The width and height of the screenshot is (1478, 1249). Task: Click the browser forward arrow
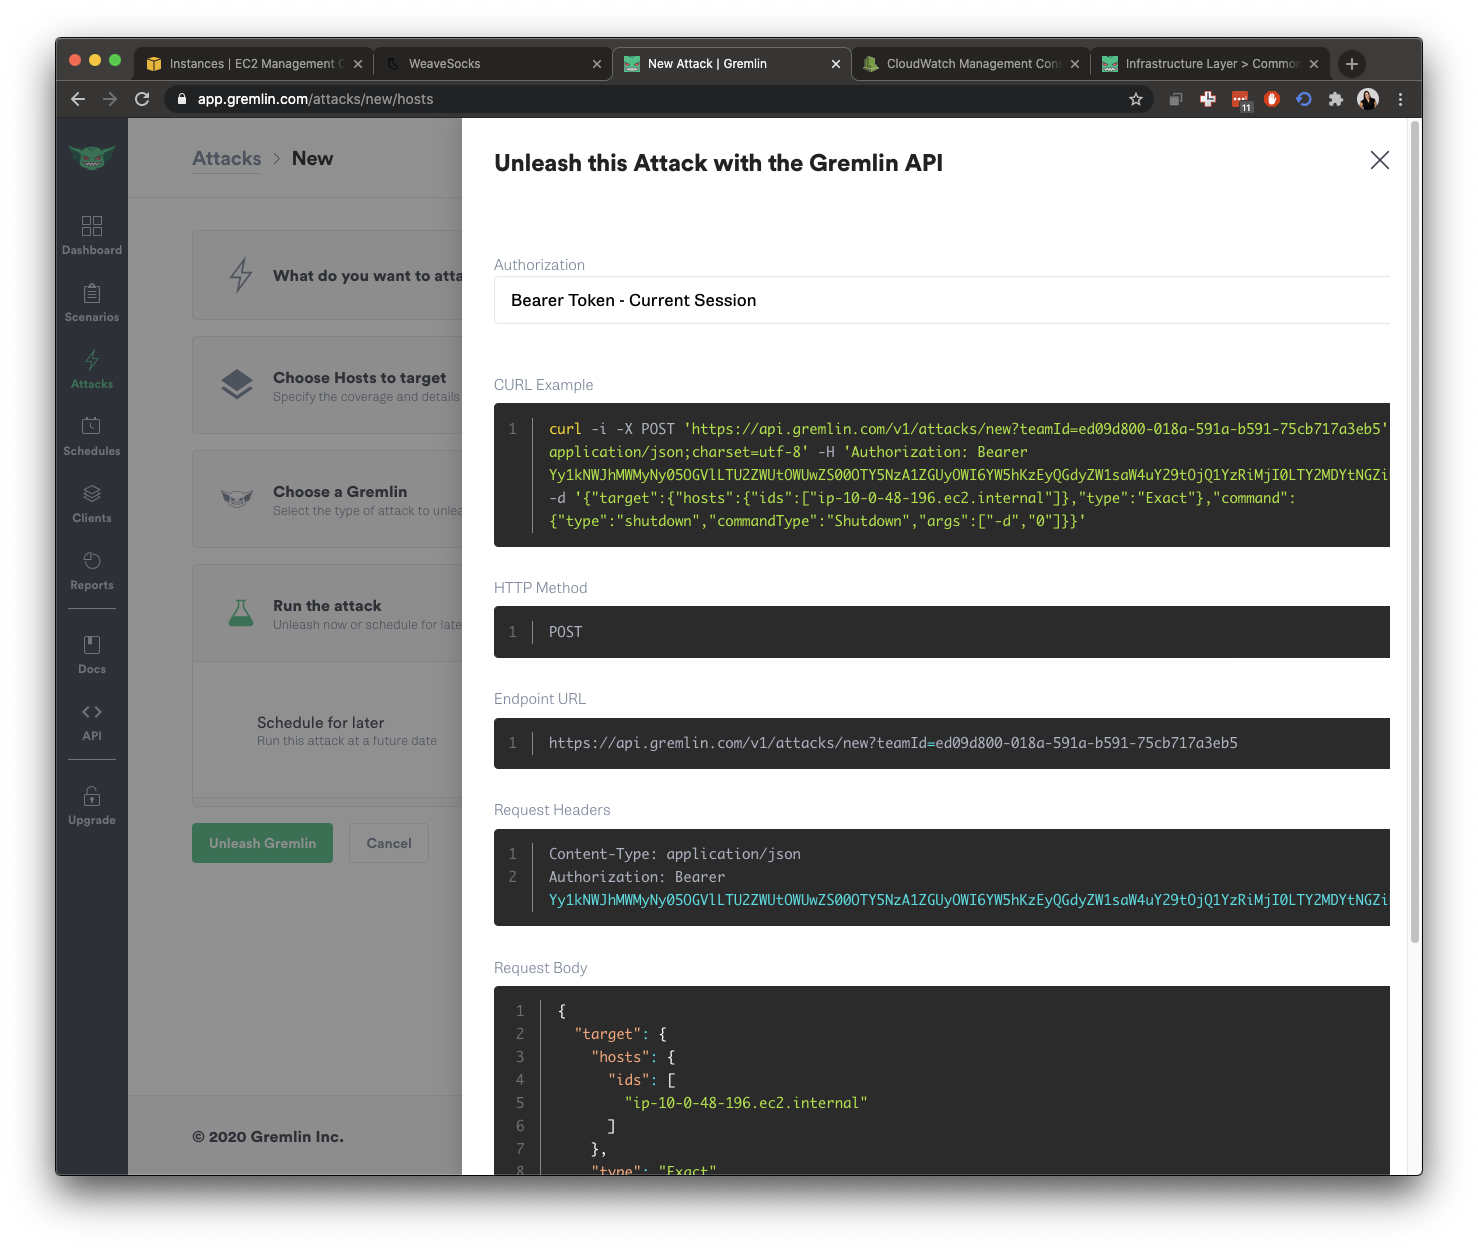110,99
